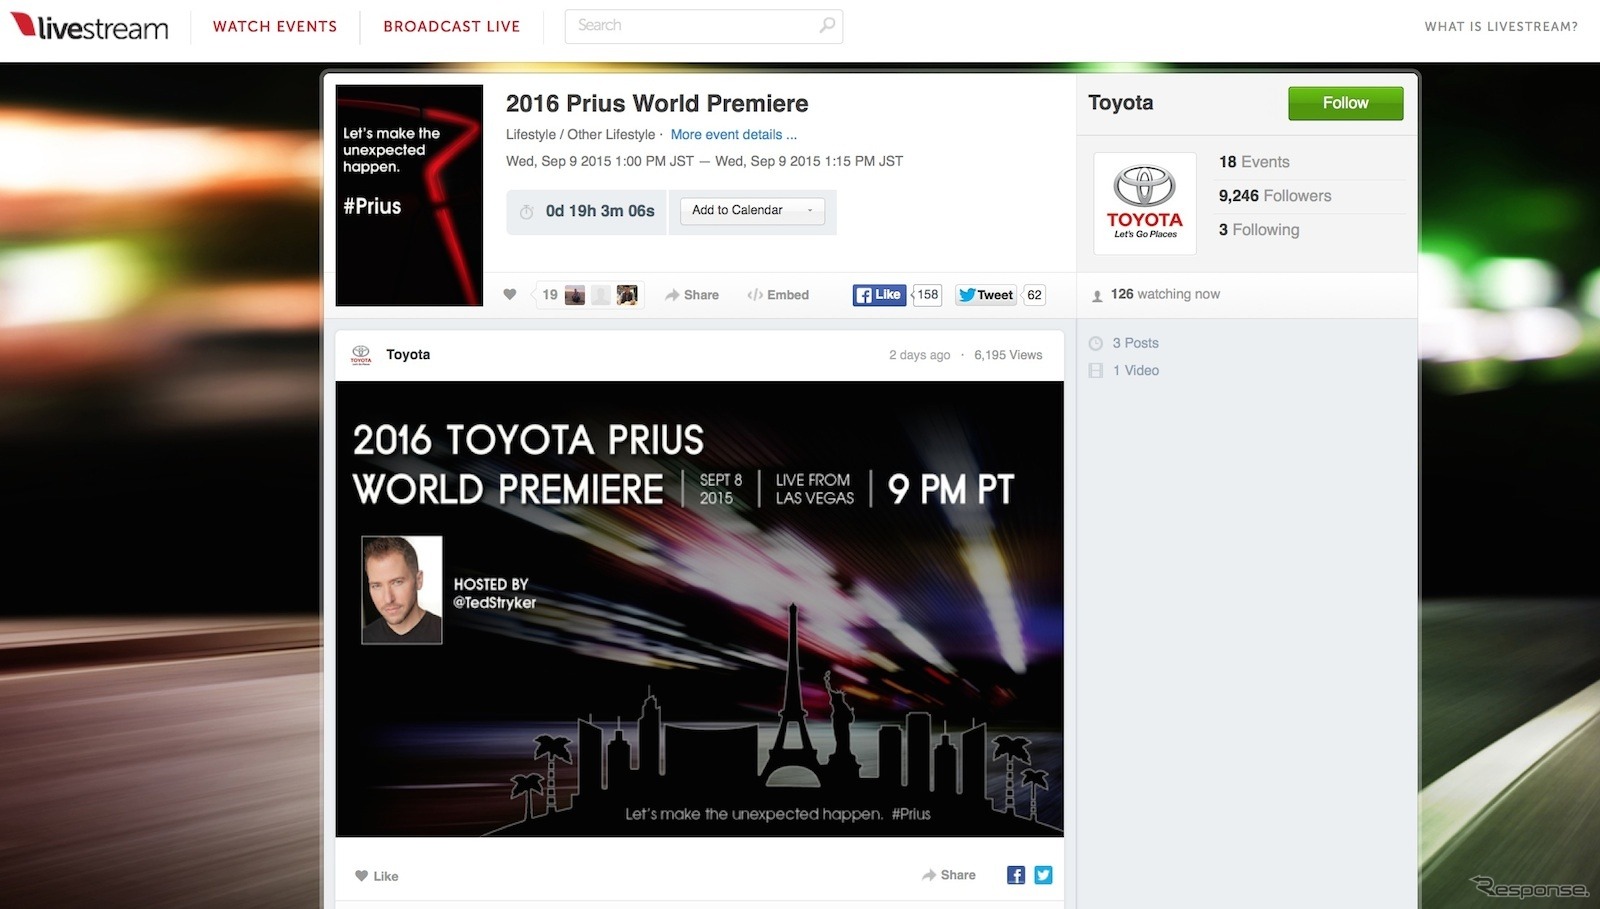The image size is (1600, 909).
Task: Click the Livestream logo
Action: click(90, 27)
